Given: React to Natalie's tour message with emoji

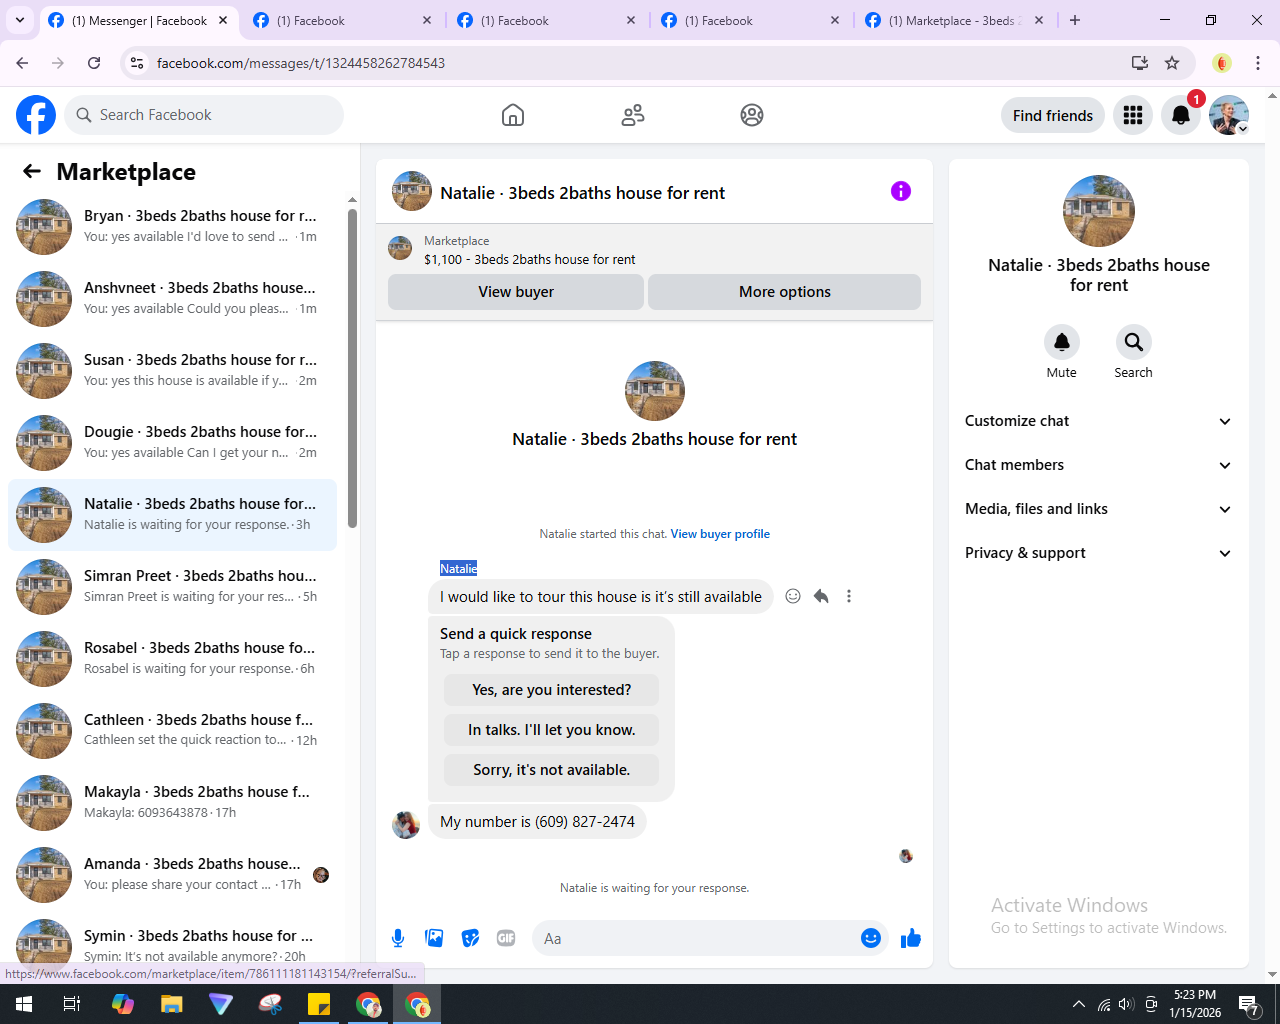Looking at the screenshot, I should click(793, 596).
